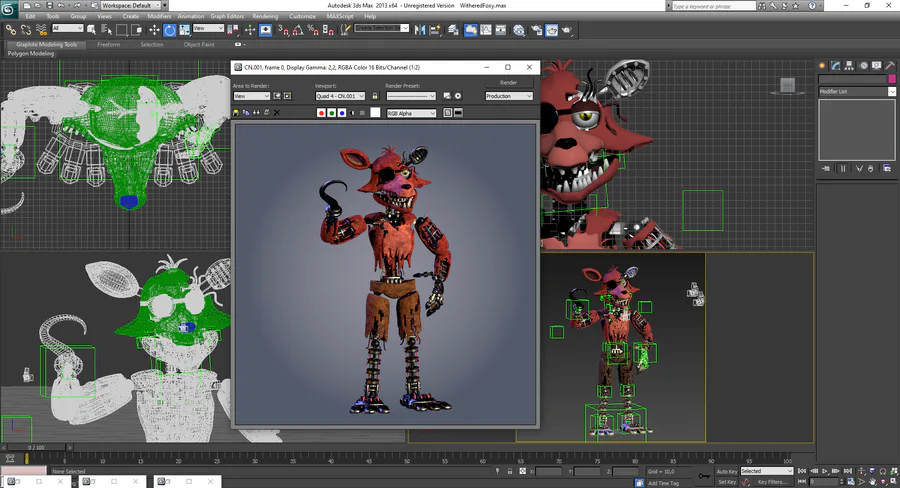
Task: Toggle Spinner Snap in the toolbar
Action: 328,30
